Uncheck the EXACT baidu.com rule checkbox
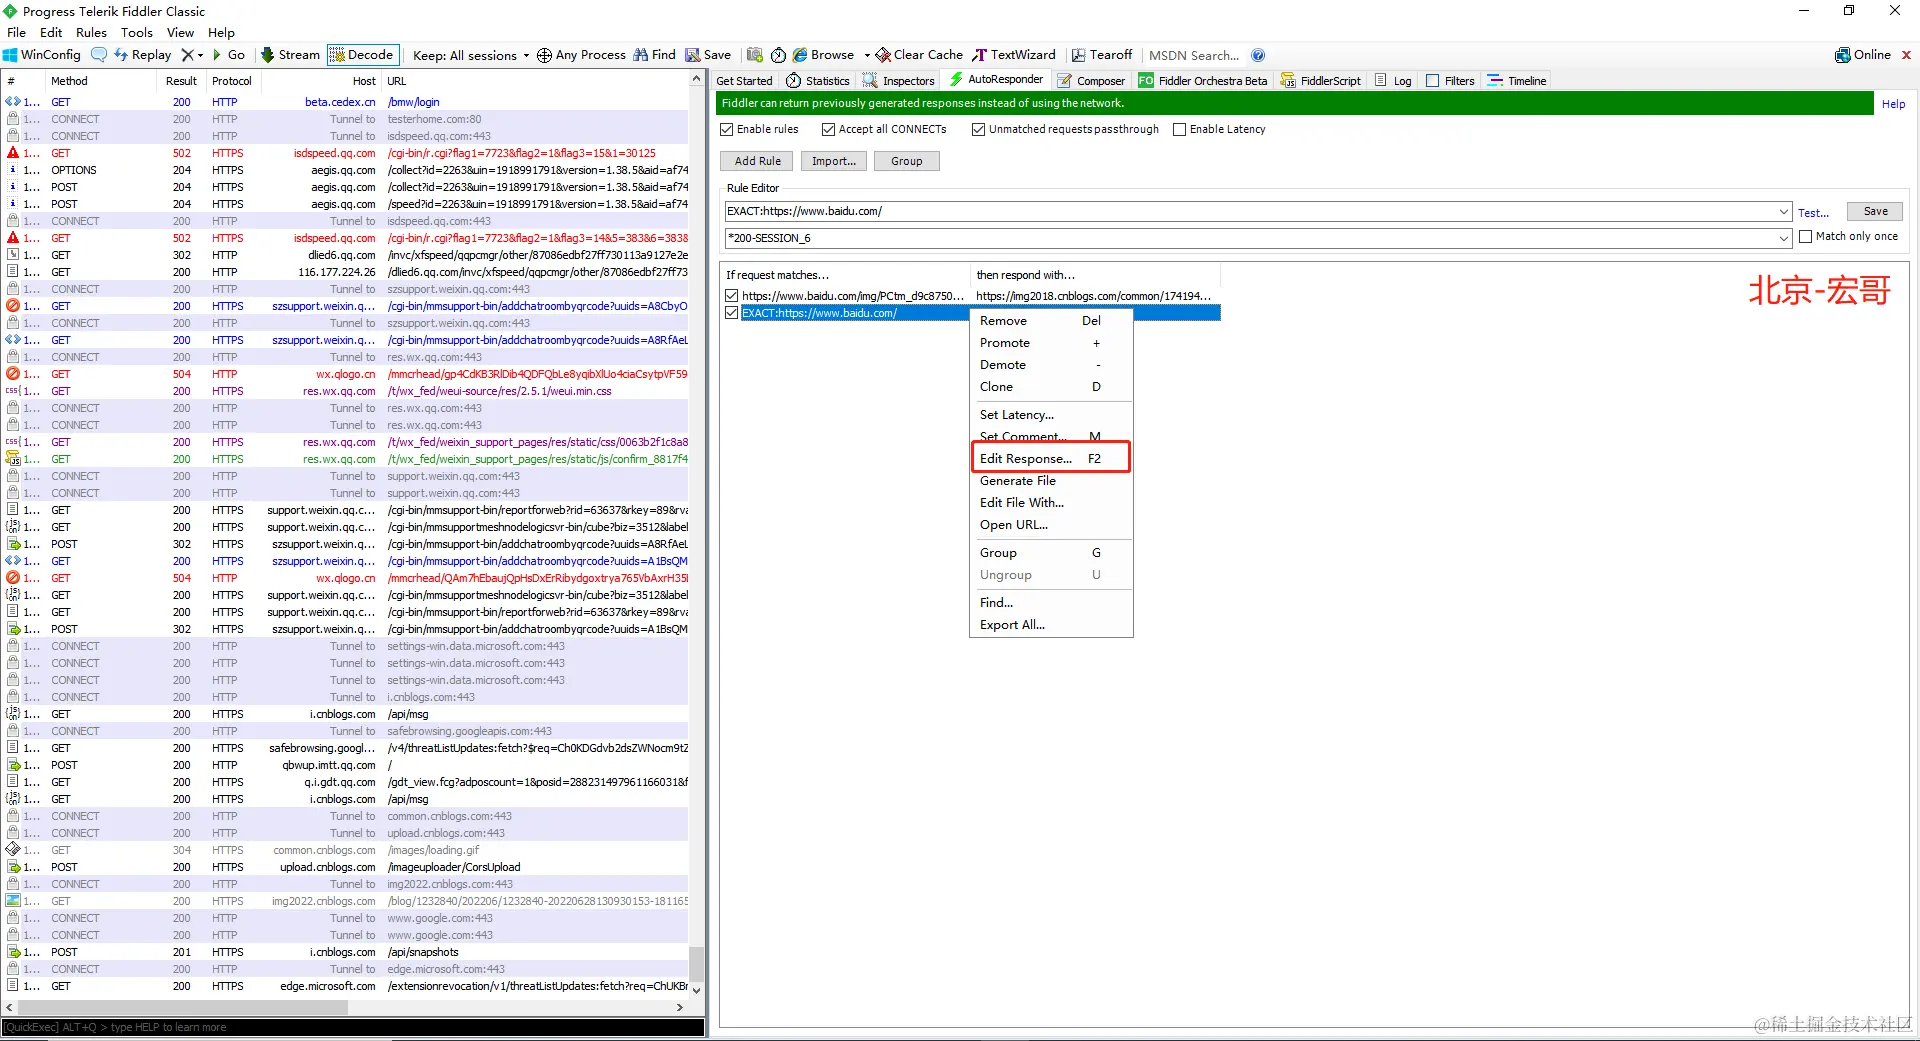The width and height of the screenshot is (1920, 1041). pos(732,313)
